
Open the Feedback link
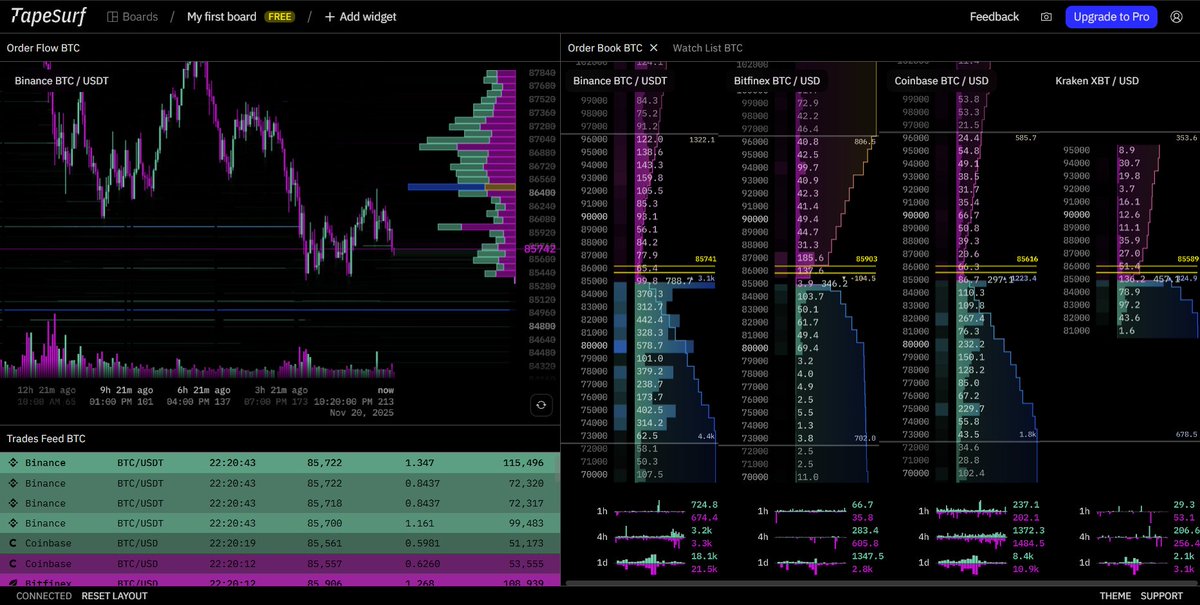click(994, 17)
